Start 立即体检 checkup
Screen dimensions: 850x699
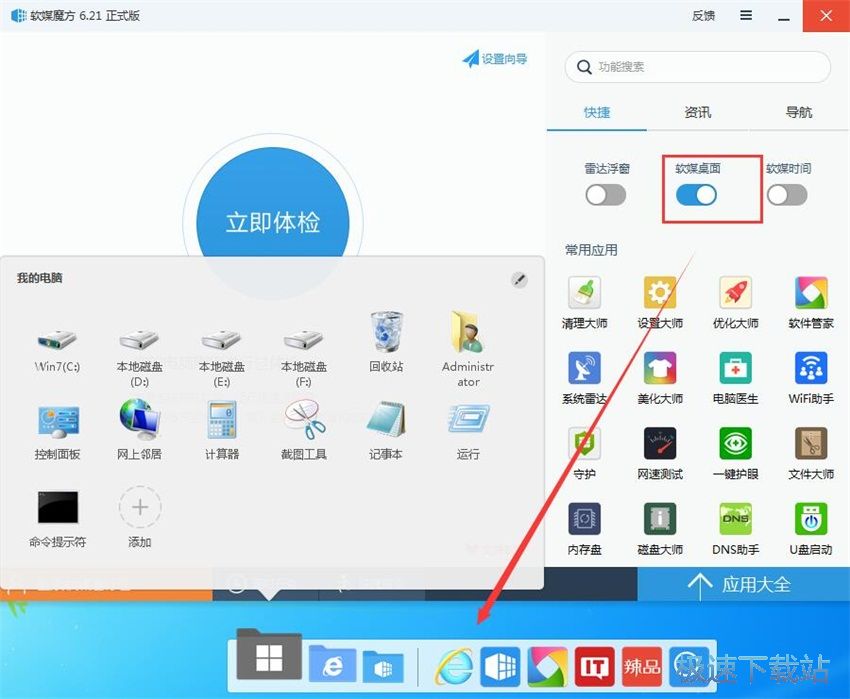273,222
